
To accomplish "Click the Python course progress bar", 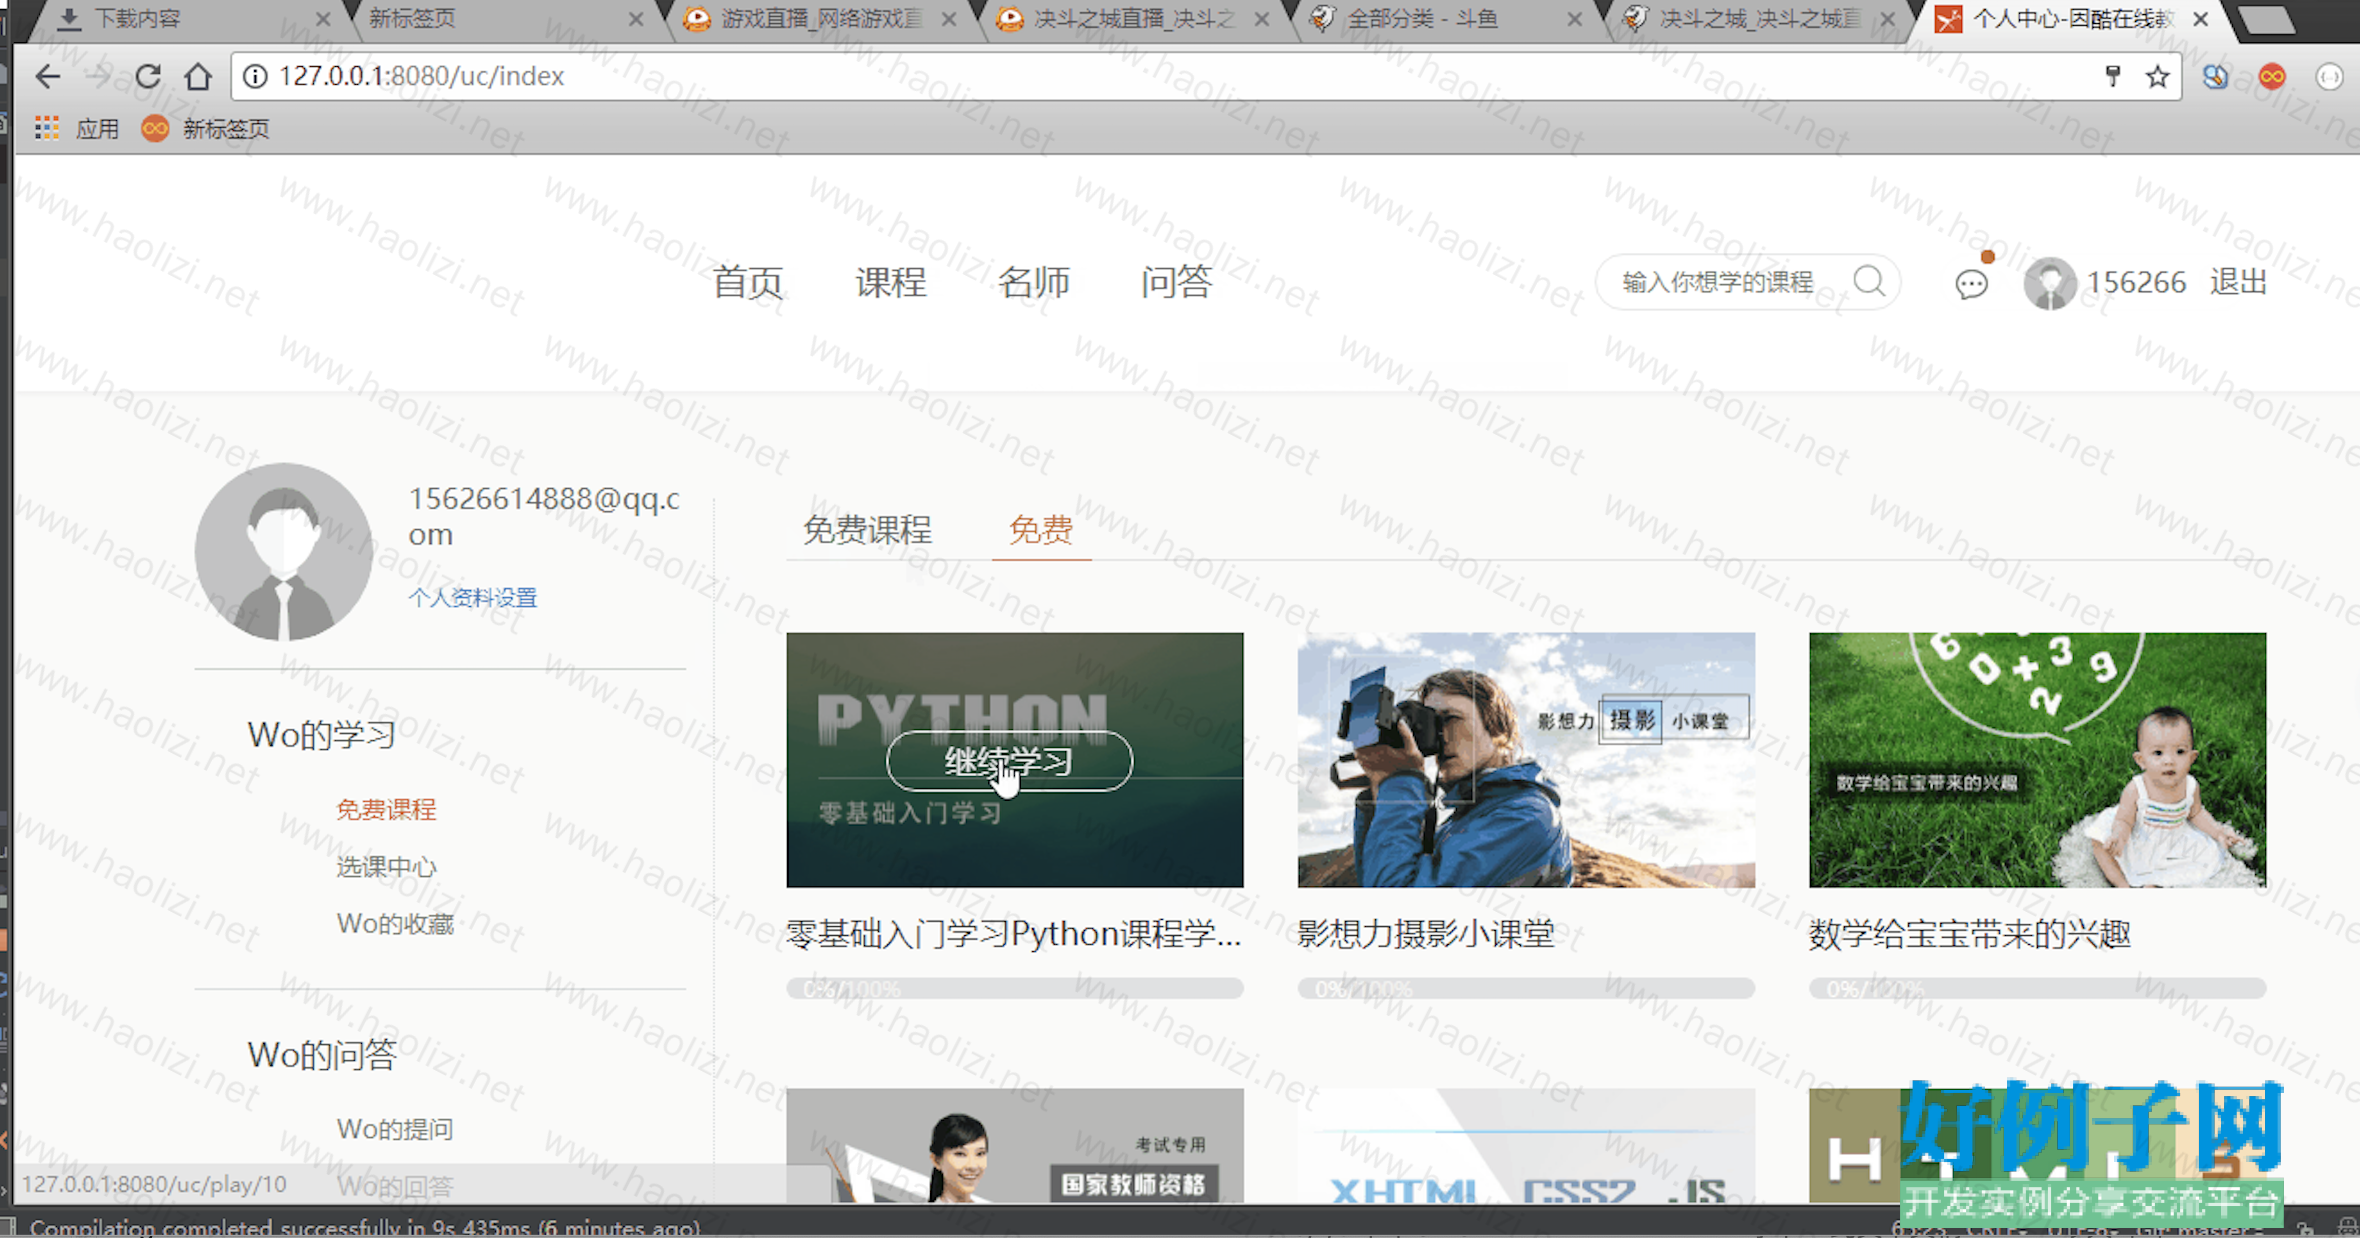I will click(x=1014, y=988).
